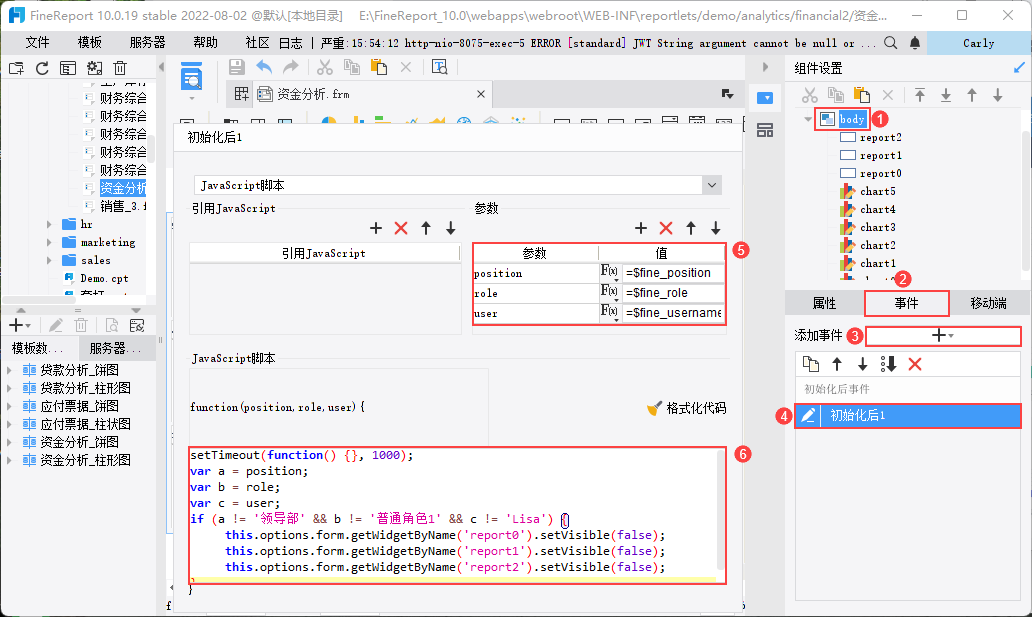Expand the hr folder

(49, 225)
